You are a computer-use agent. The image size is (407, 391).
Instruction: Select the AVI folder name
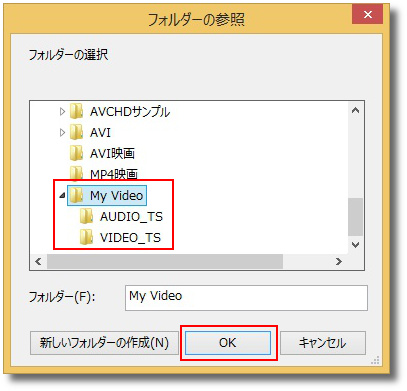(100, 133)
